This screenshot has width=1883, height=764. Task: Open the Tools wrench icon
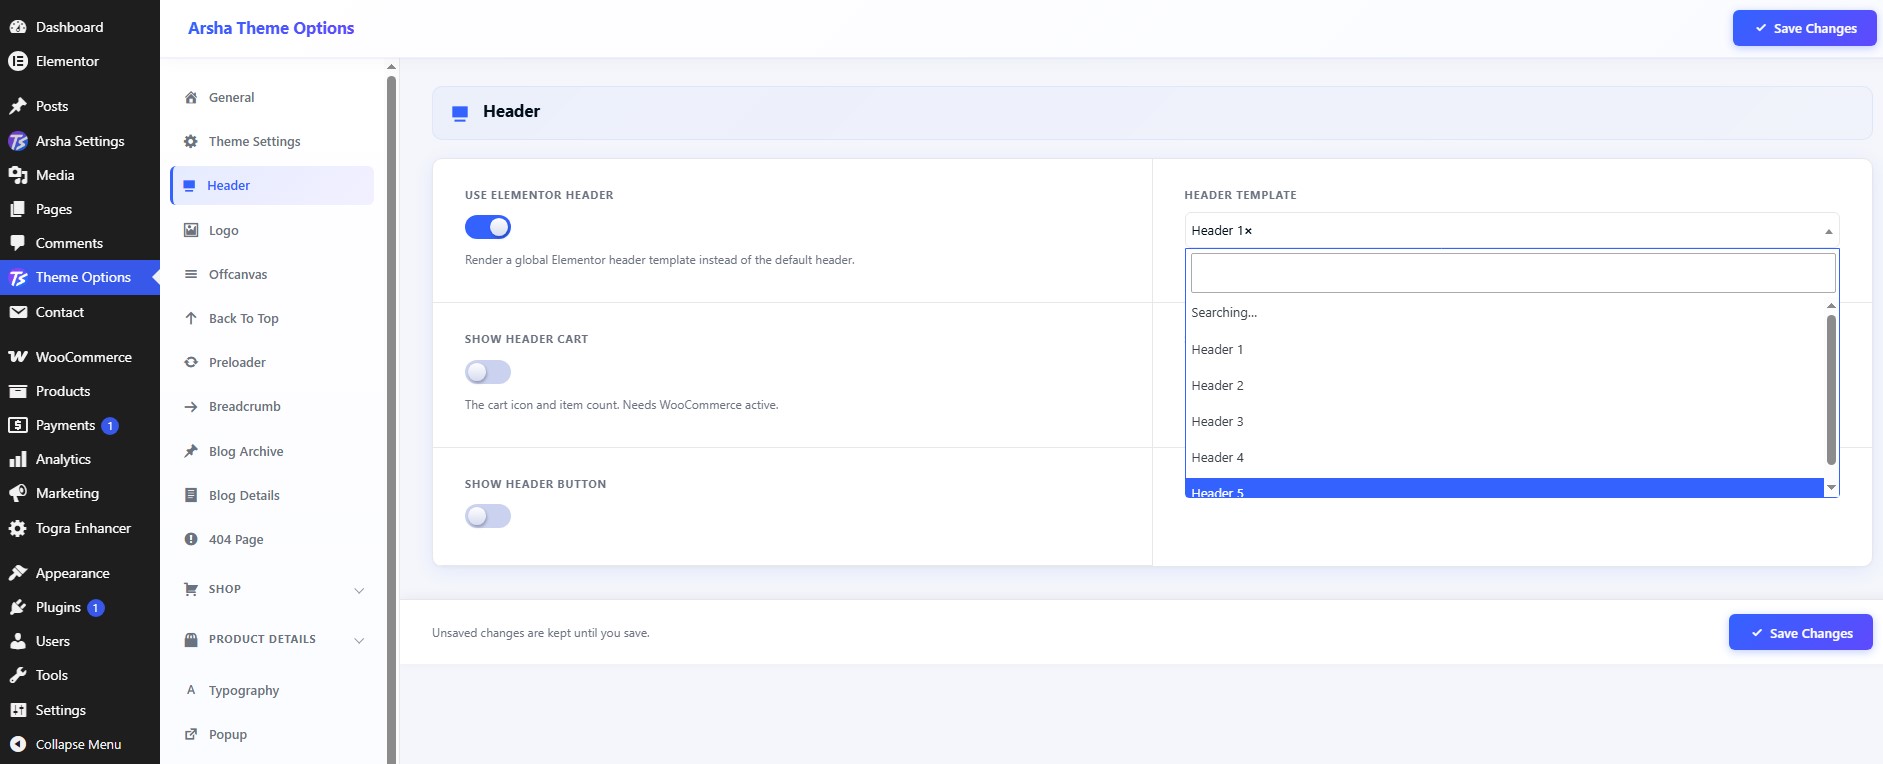(17, 675)
